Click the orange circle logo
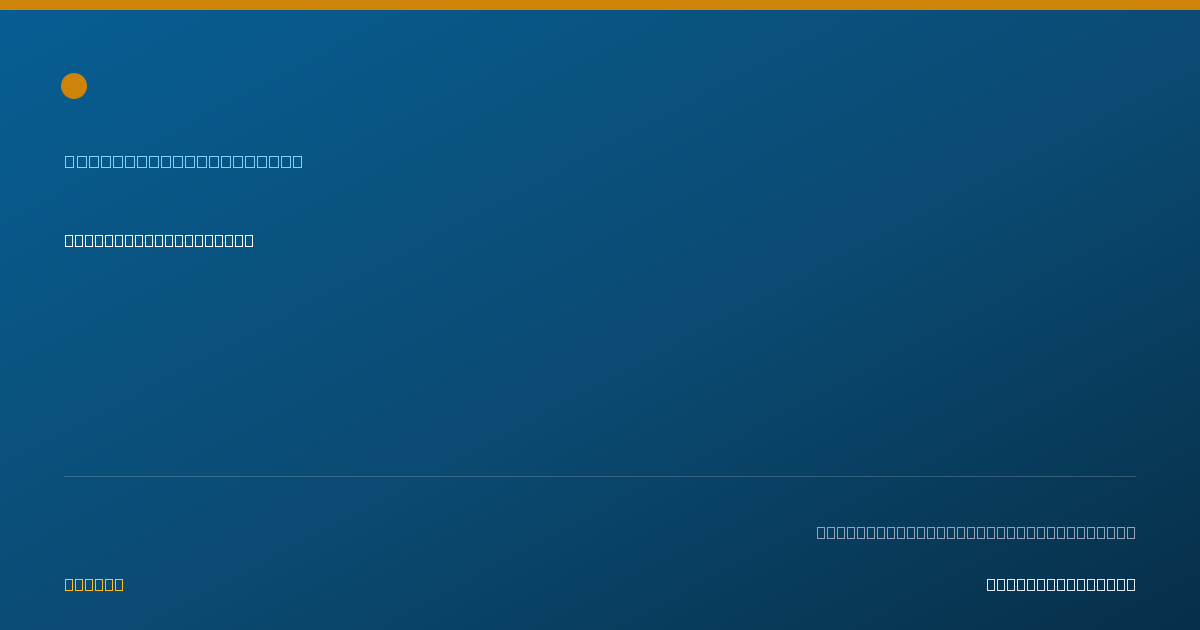The width and height of the screenshot is (1200, 630). click(x=74, y=86)
